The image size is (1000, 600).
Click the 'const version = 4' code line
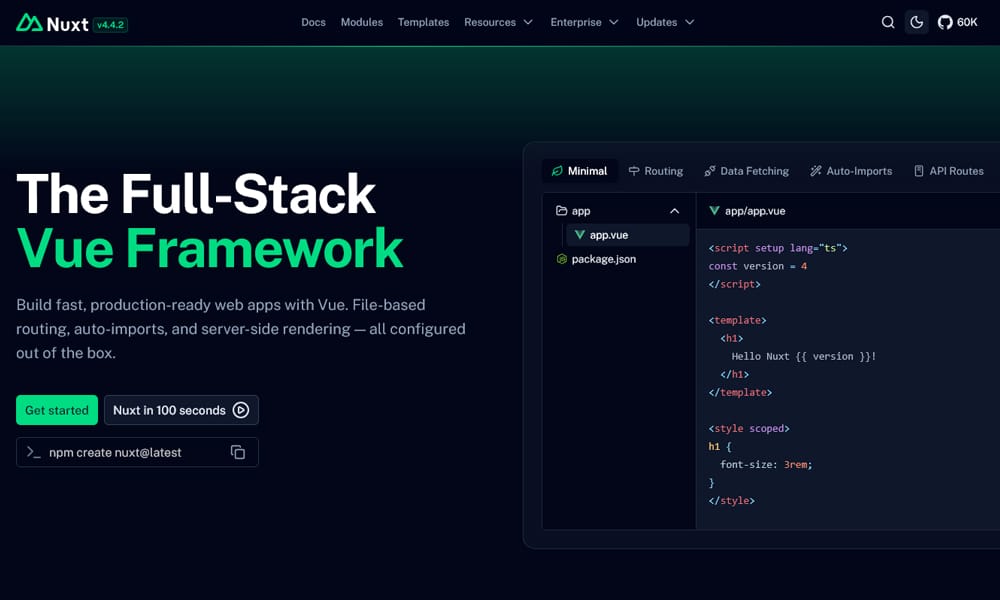pos(758,266)
